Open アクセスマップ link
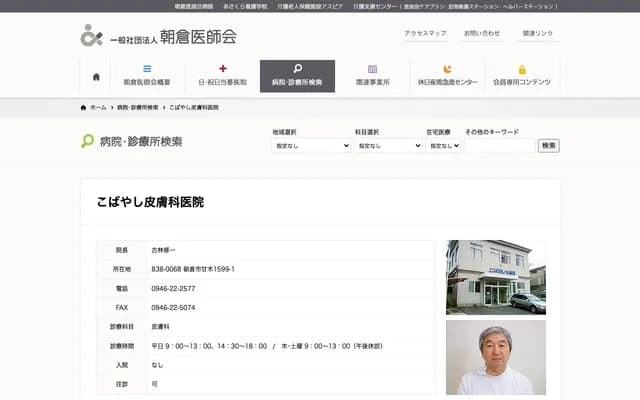 (425, 33)
